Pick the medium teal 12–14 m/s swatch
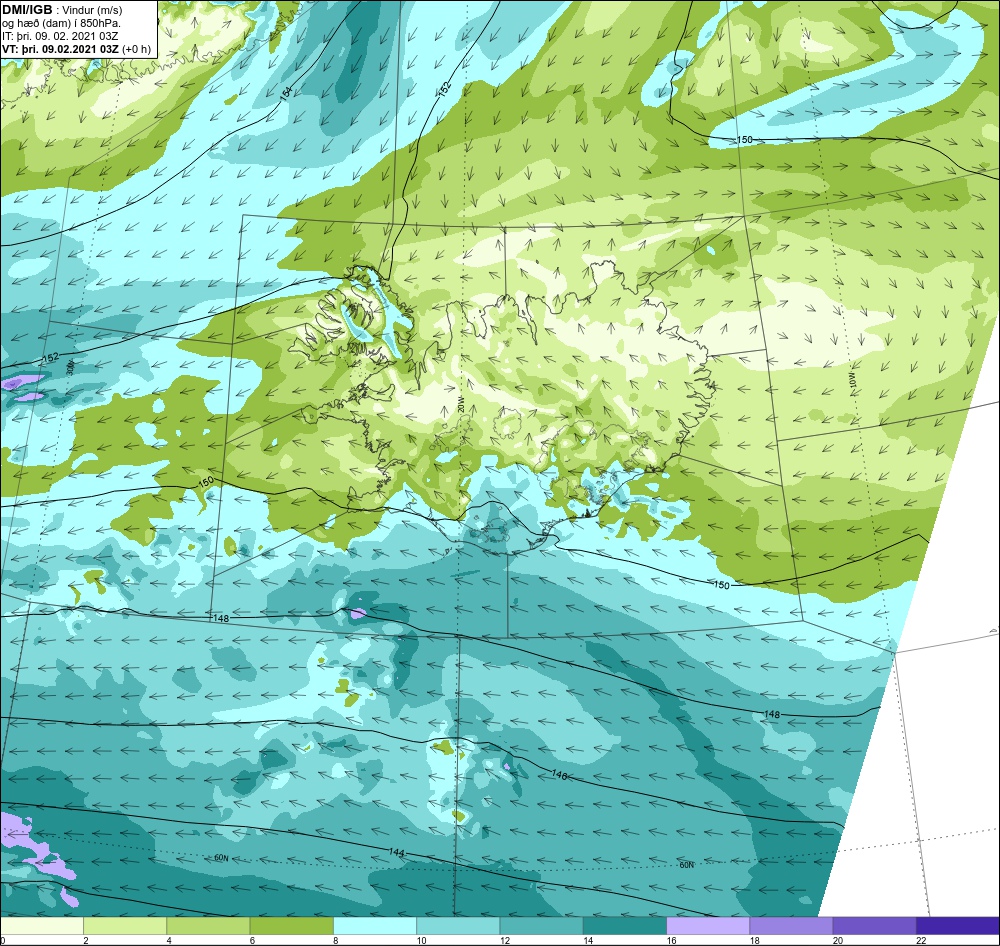1000x946 pixels. click(541, 925)
